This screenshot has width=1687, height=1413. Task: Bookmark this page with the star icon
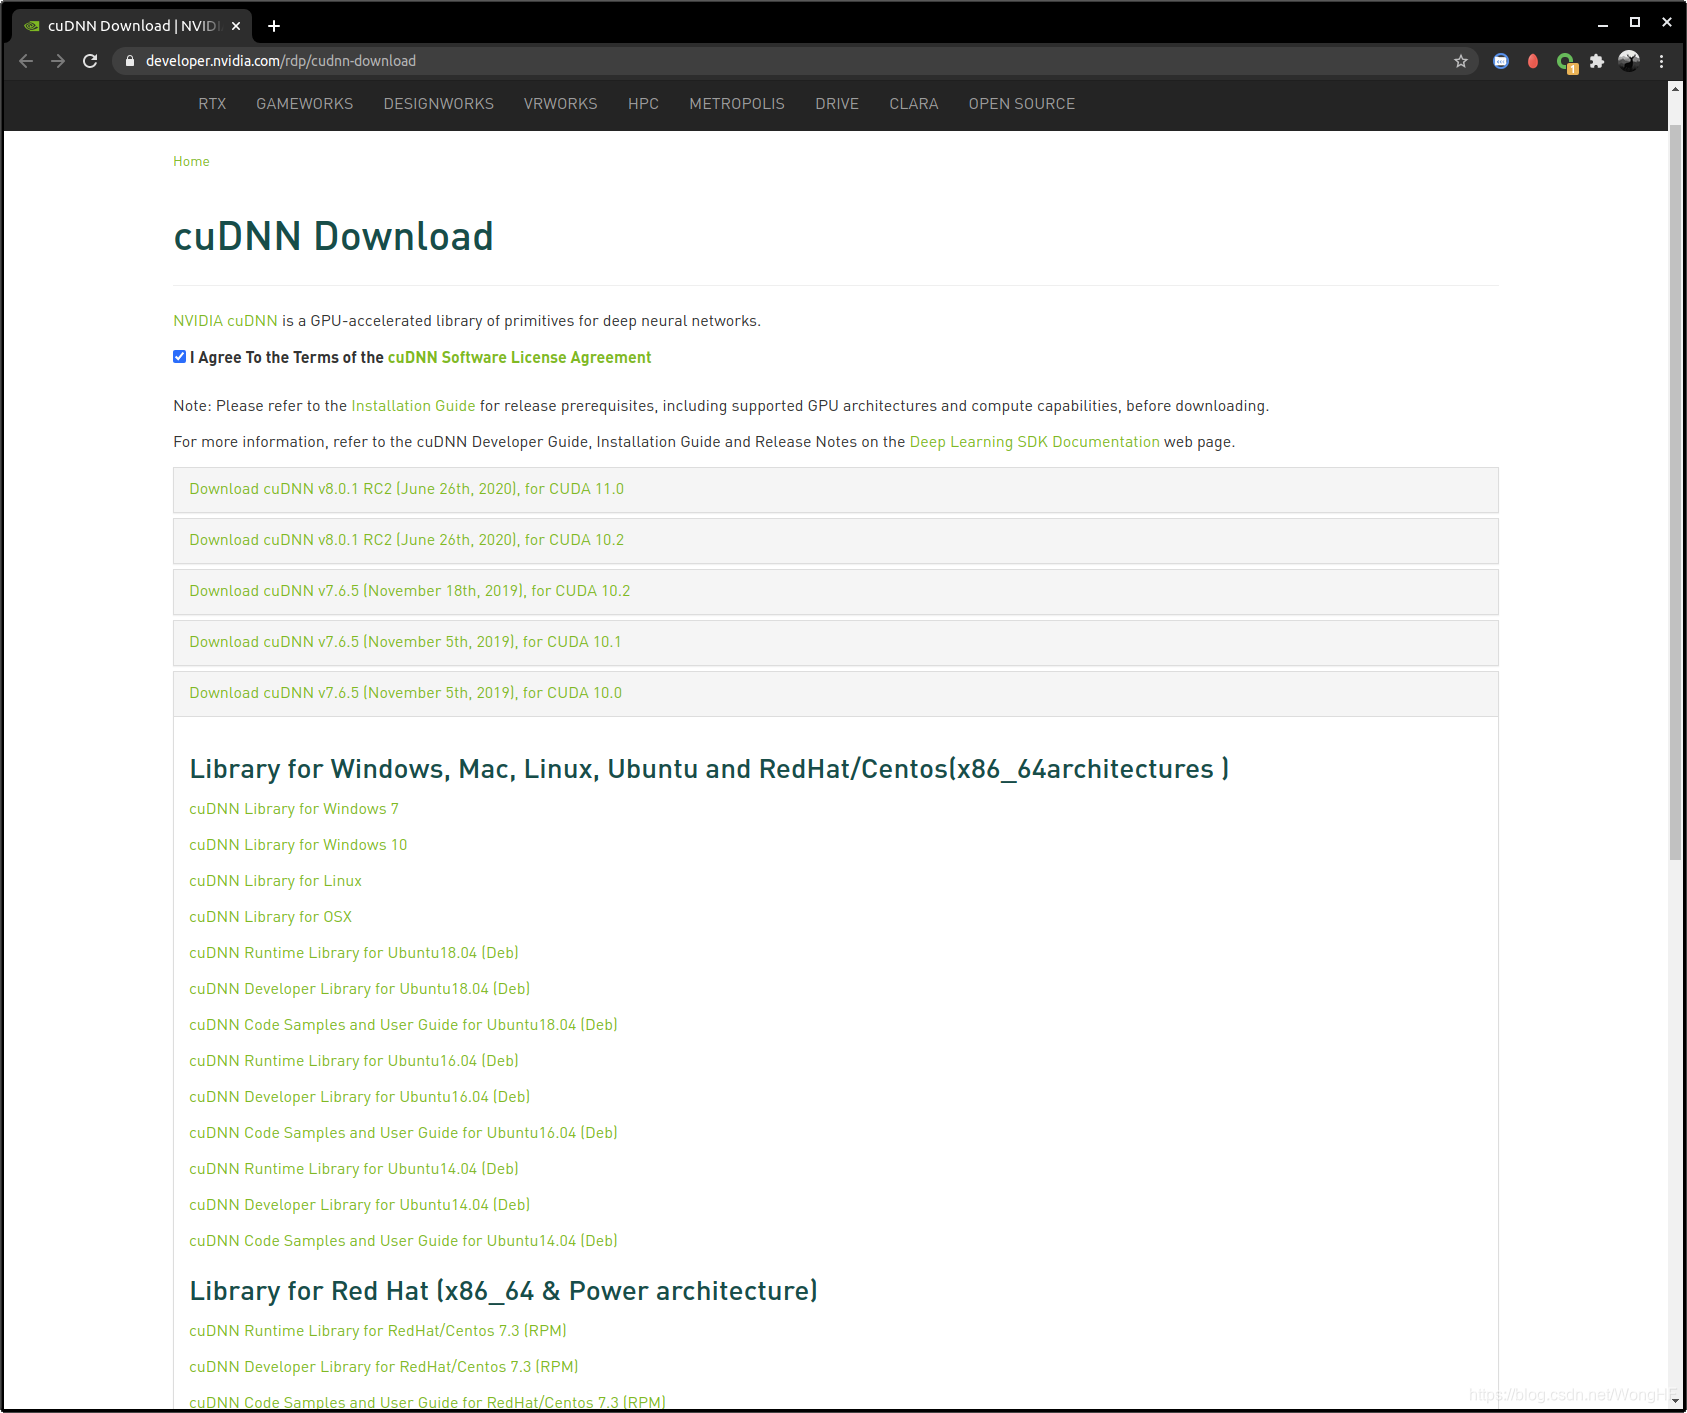pos(1461,61)
